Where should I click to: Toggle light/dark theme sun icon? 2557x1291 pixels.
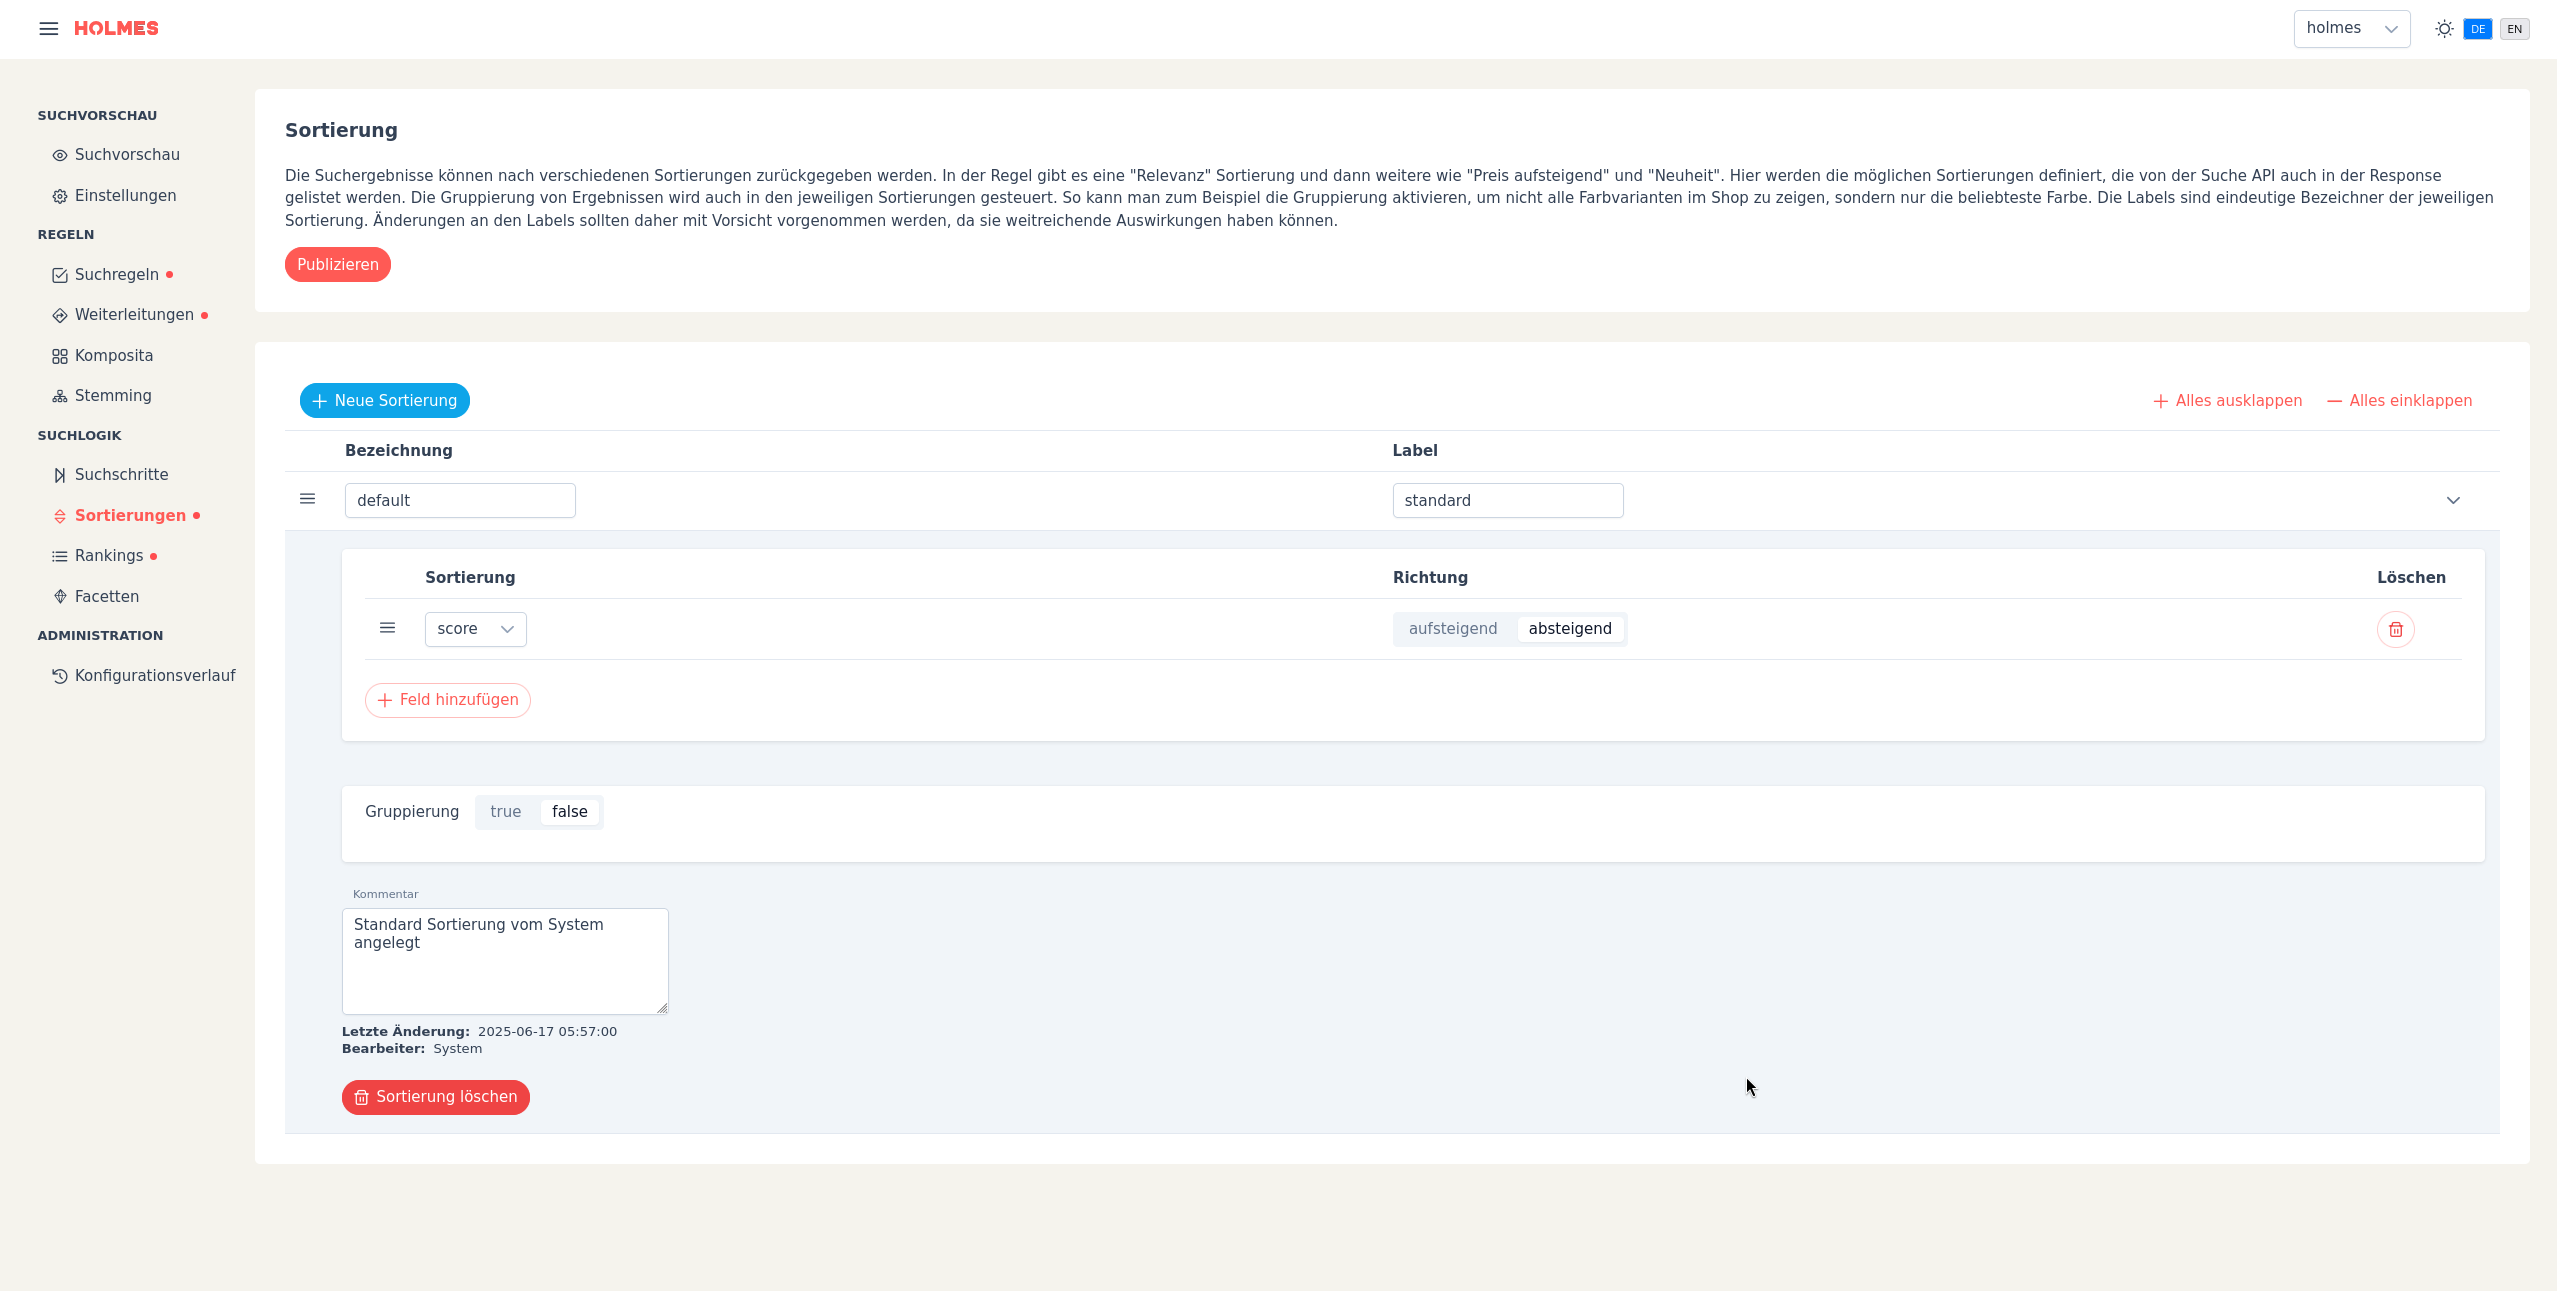point(2444,29)
